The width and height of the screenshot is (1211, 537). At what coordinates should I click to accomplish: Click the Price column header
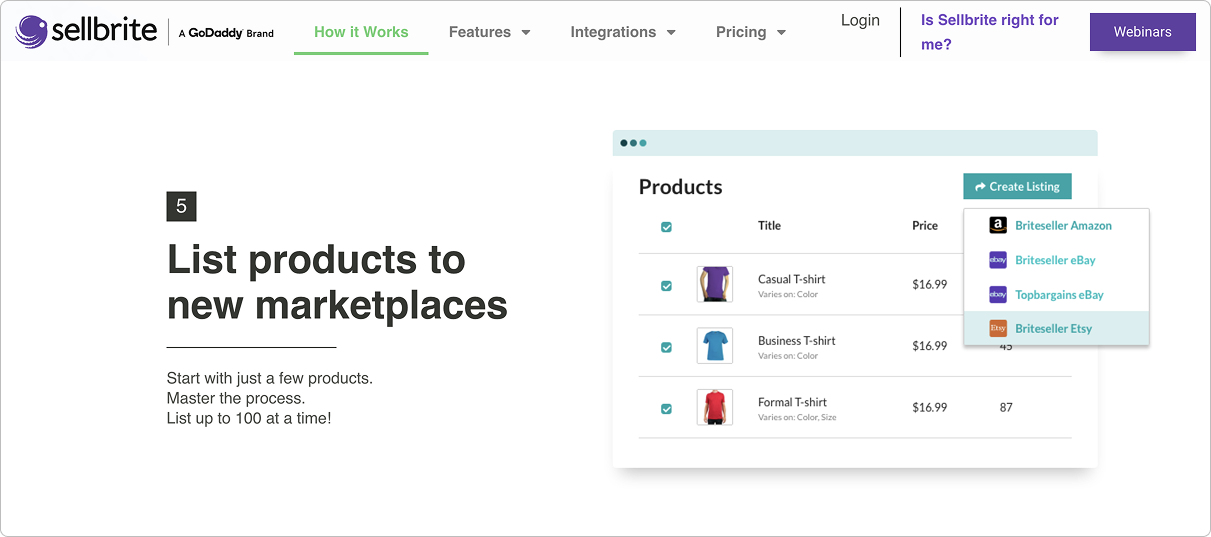(x=925, y=226)
